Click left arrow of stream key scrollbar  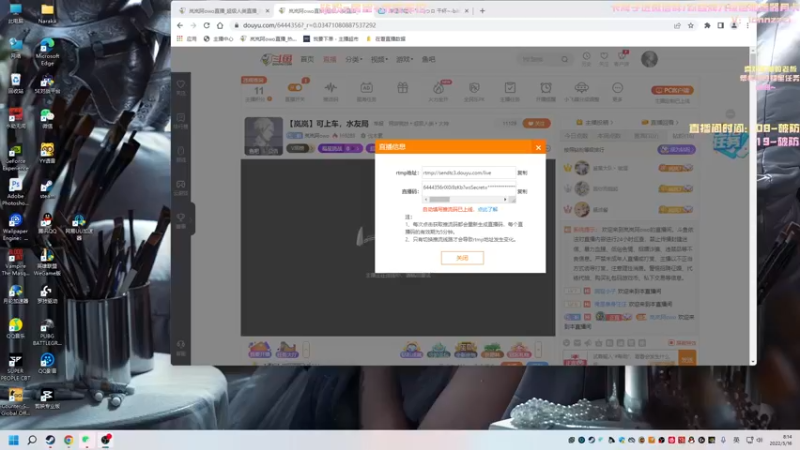[x=426, y=199]
